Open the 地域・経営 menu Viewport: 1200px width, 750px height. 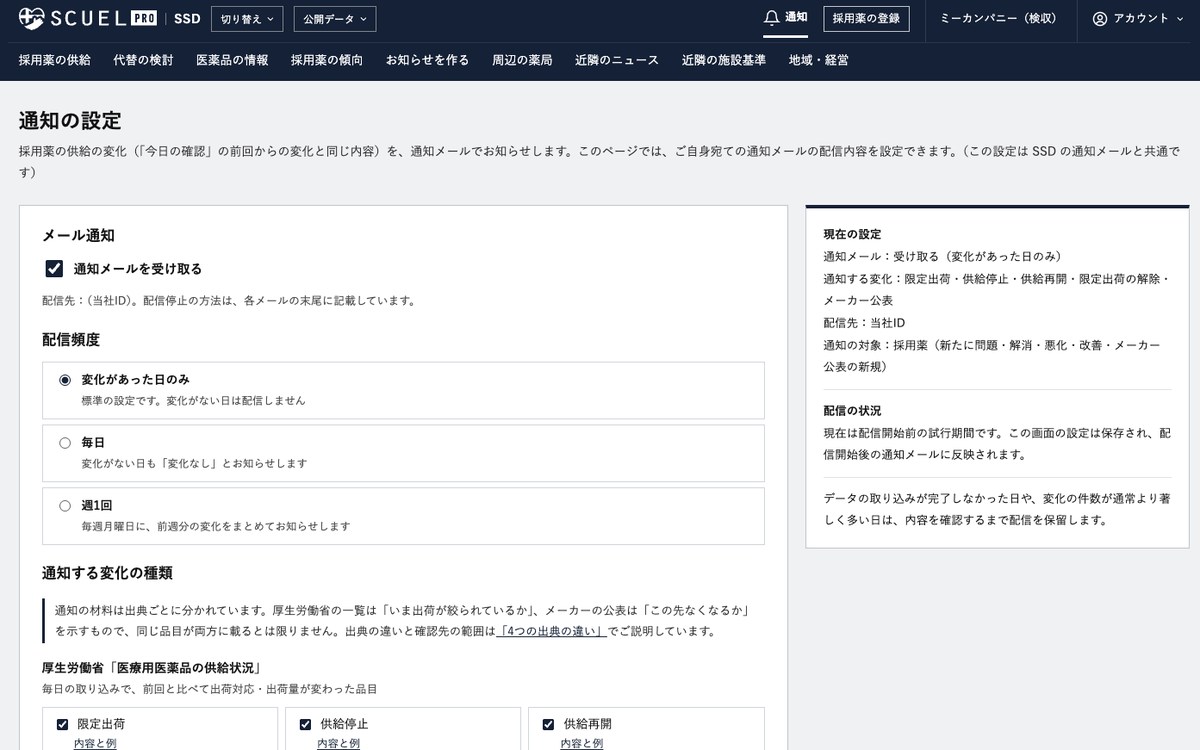coord(818,60)
